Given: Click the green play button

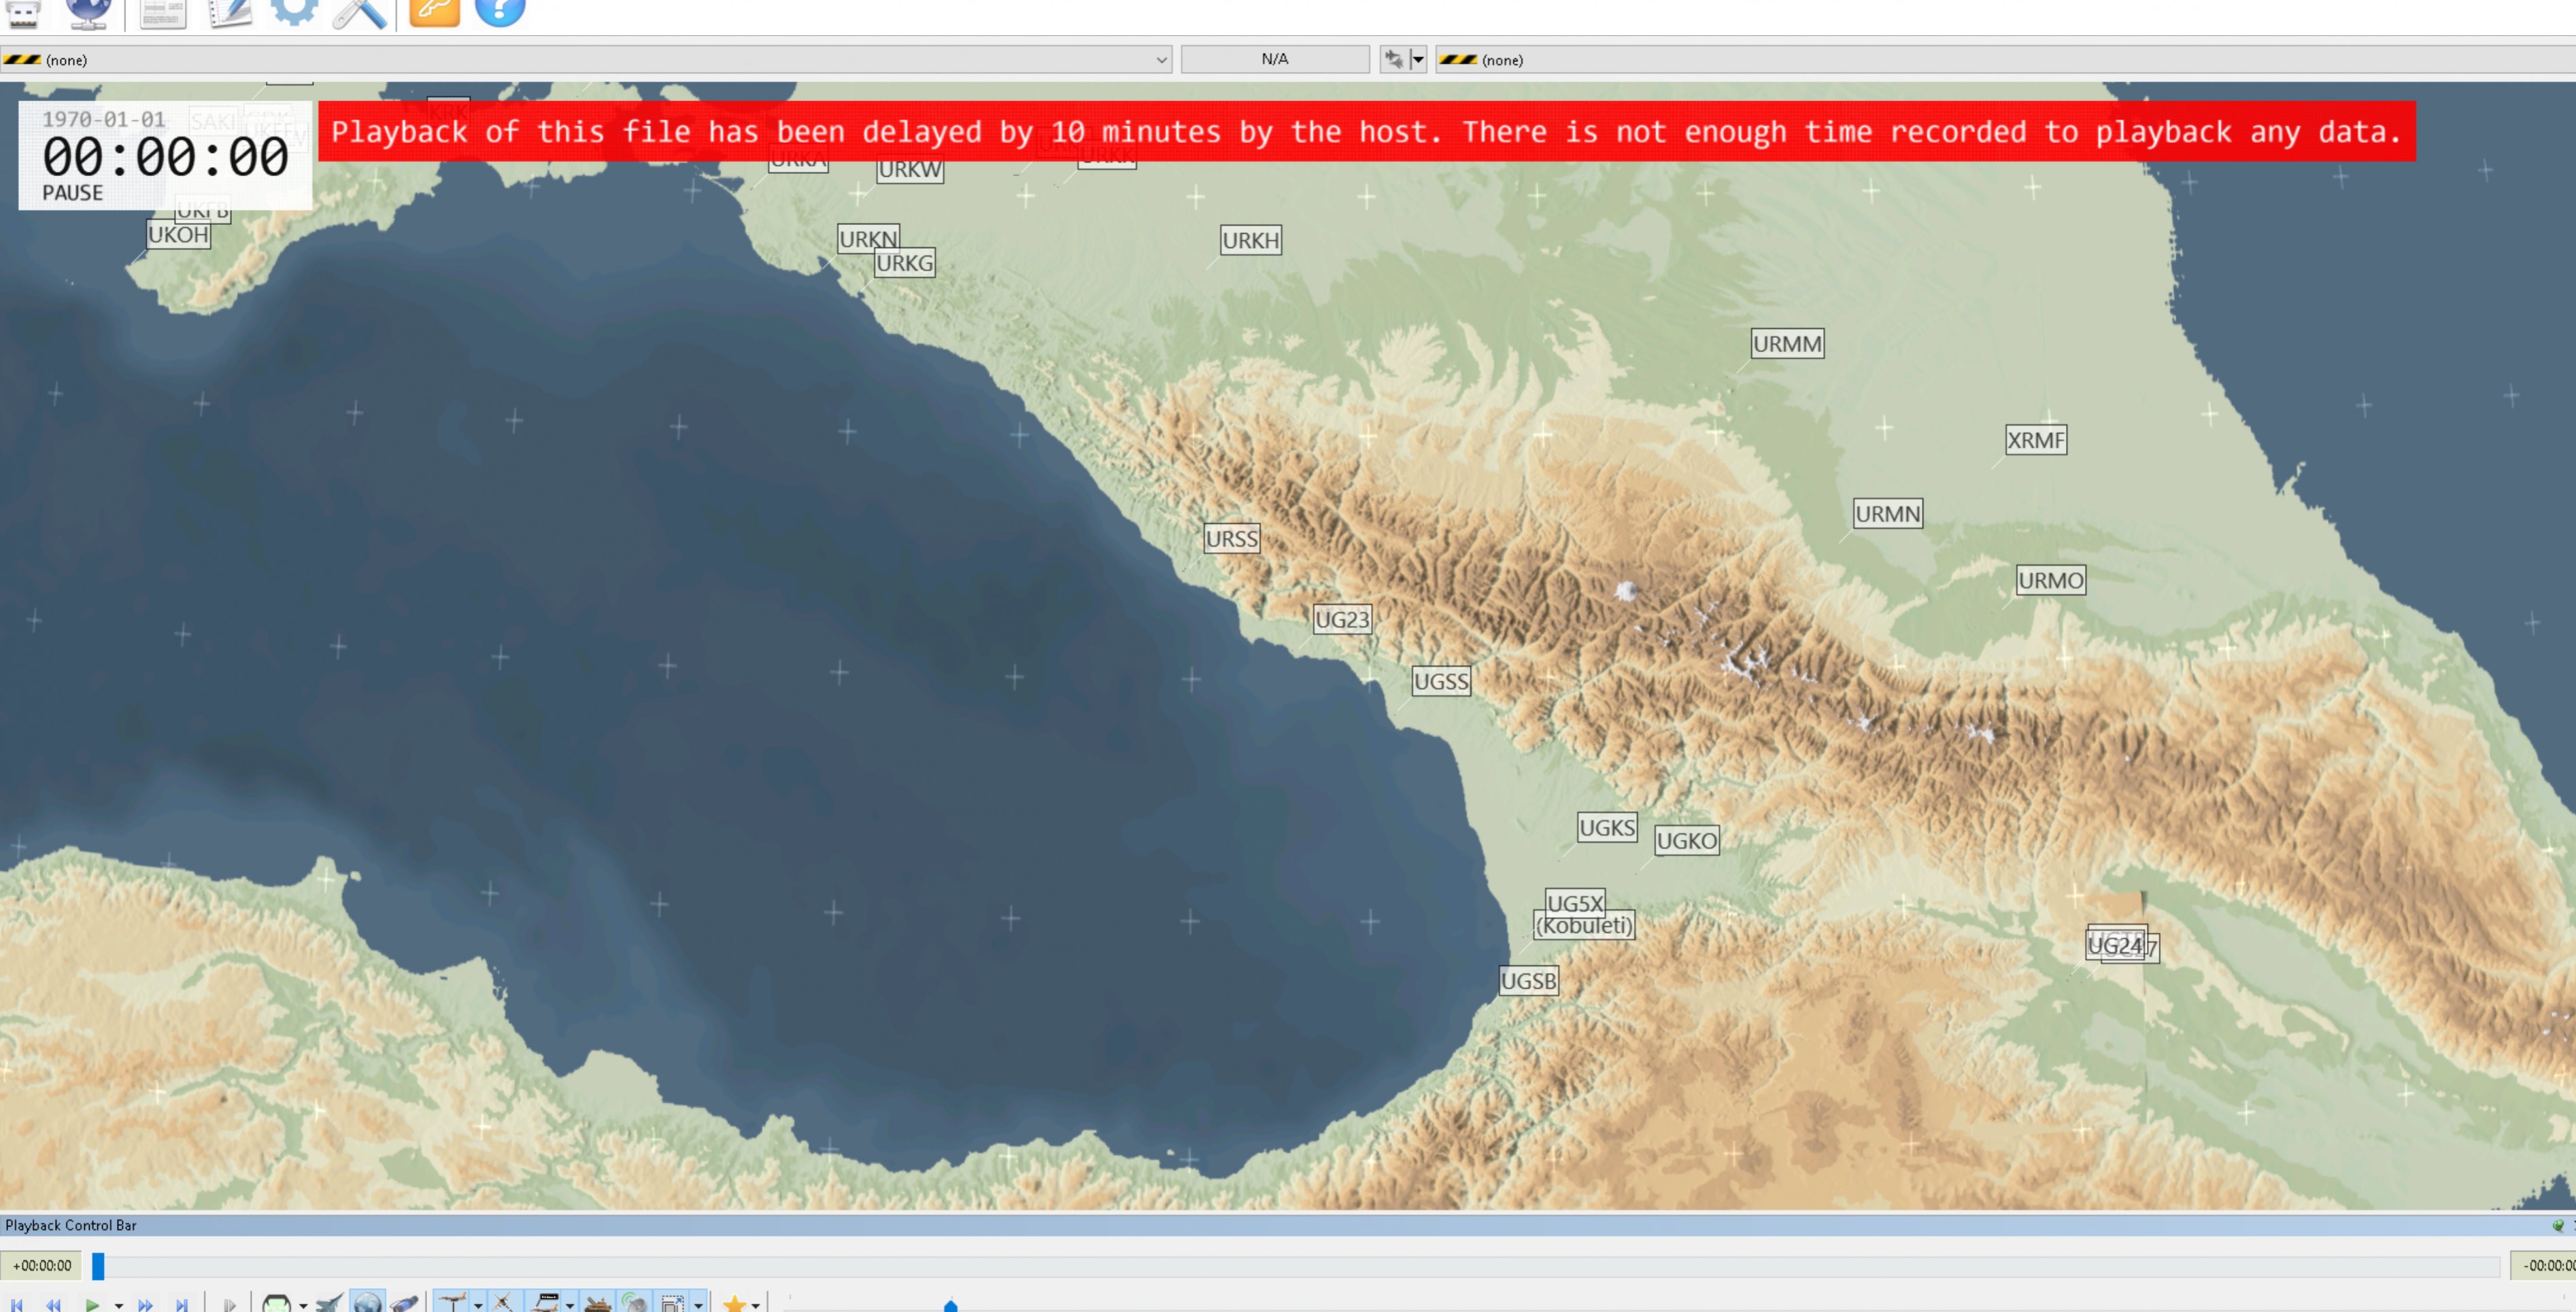Looking at the screenshot, I should click(92, 1304).
